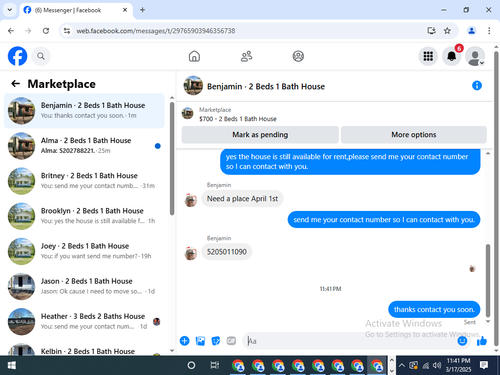Attach a photo in the composer
The width and height of the screenshot is (500, 375).
tap(200, 341)
